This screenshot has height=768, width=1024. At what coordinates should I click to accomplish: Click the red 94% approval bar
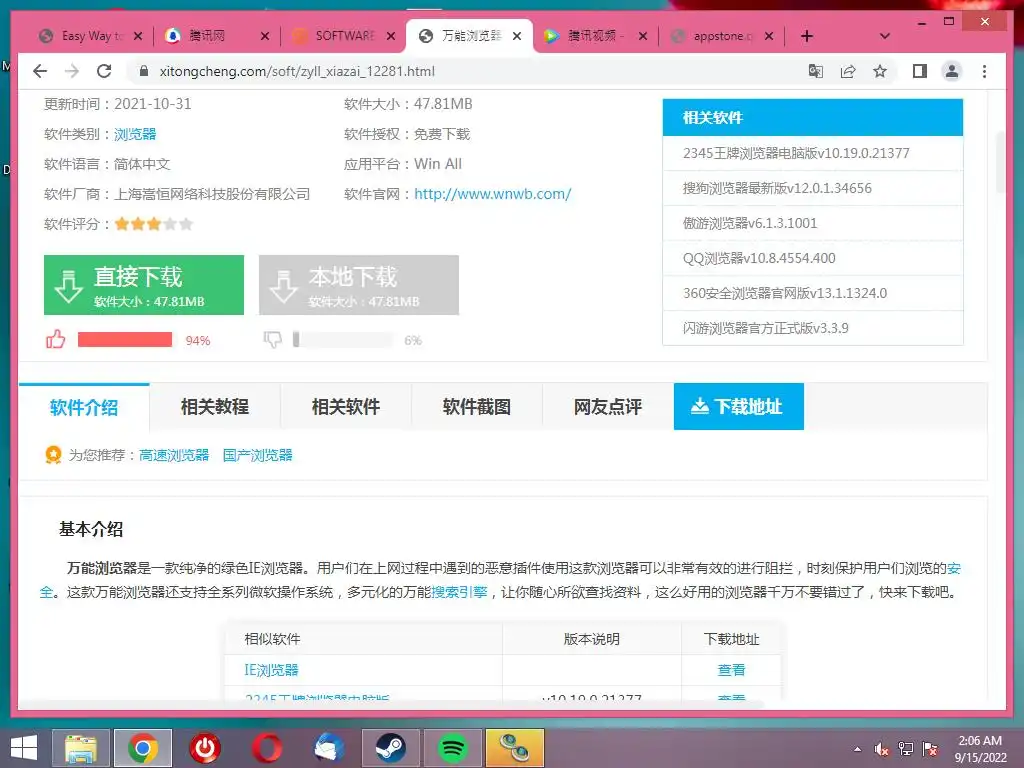[x=125, y=339]
